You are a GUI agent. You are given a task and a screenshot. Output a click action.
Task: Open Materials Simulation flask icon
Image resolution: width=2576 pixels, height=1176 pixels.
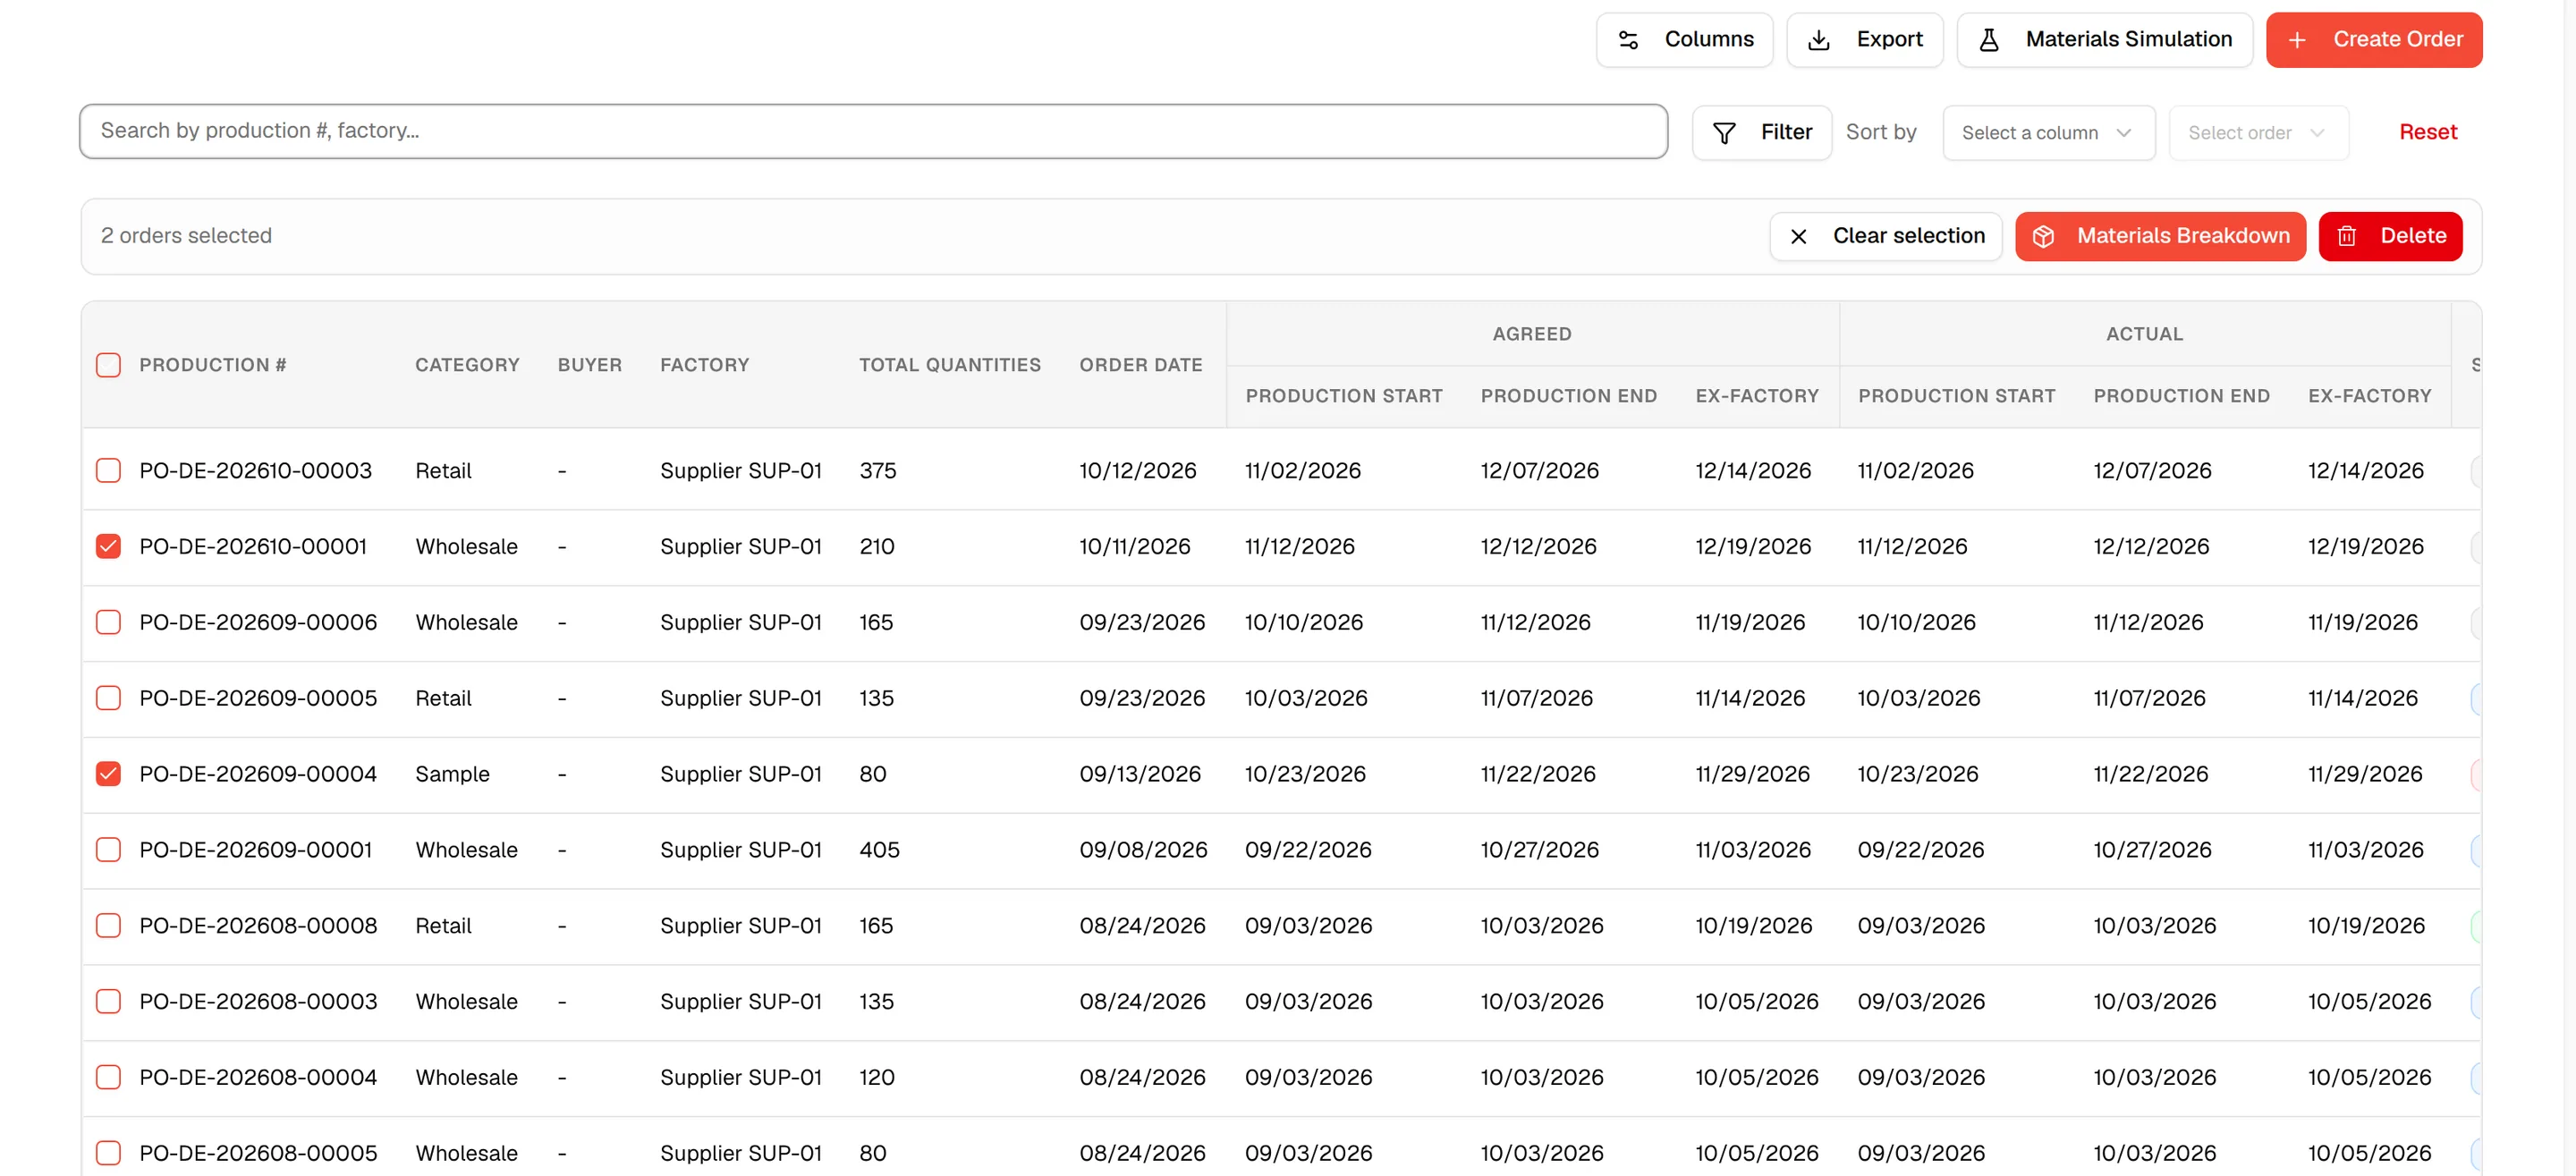1989,40
